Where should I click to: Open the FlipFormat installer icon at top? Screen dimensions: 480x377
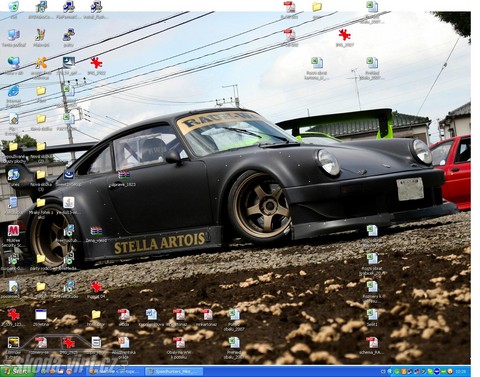[x=68, y=7]
